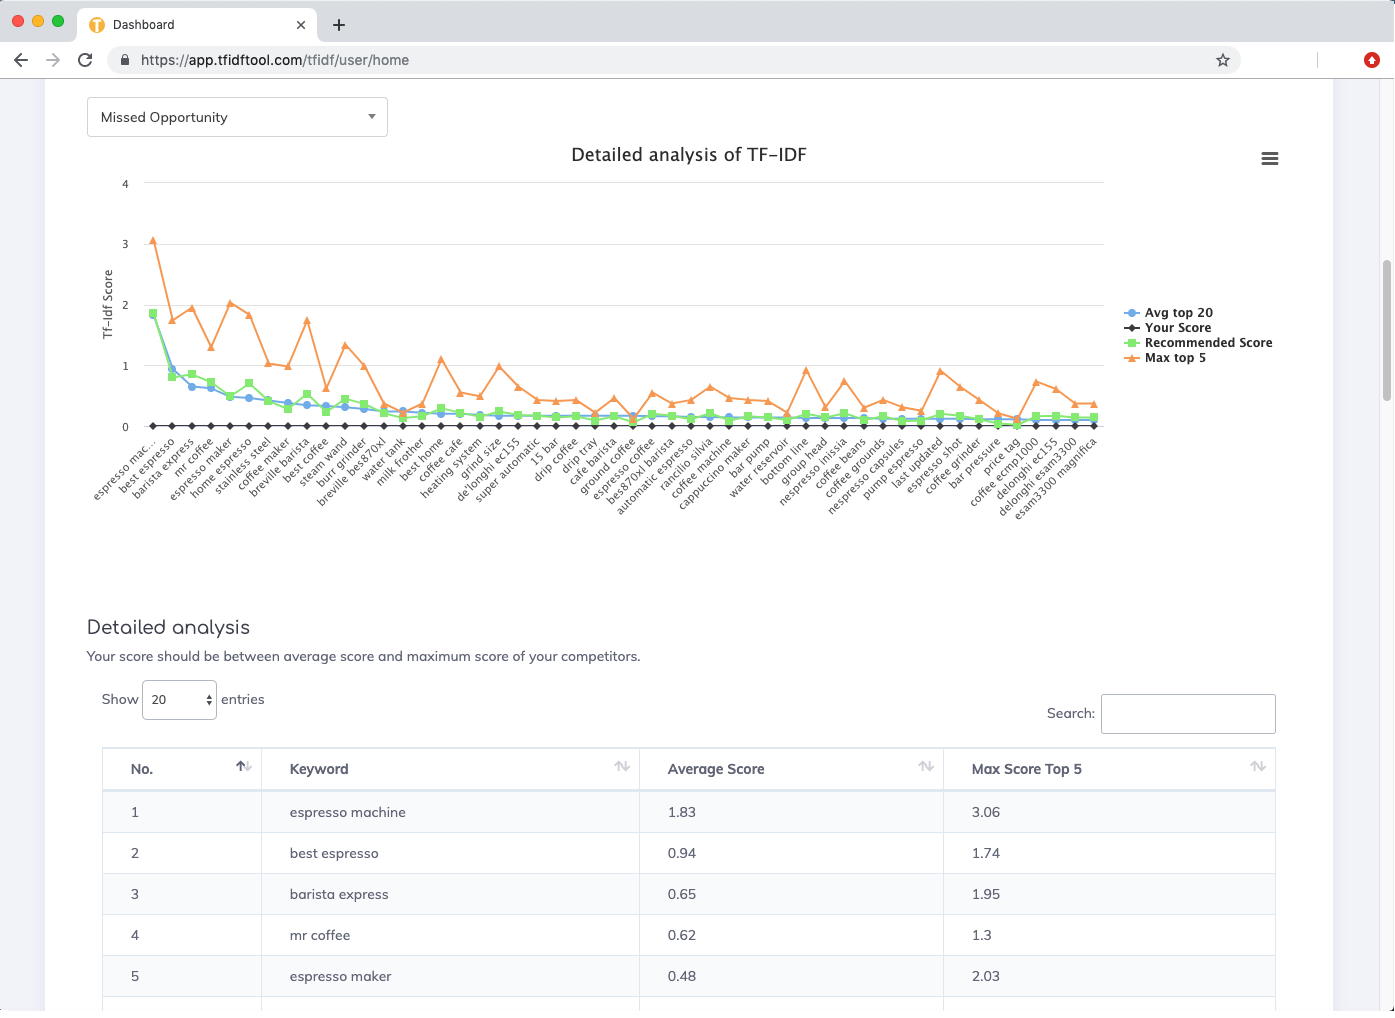Open the Show entries count dropdown
The width and height of the screenshot is (1395, 1018).
point(179,700)
